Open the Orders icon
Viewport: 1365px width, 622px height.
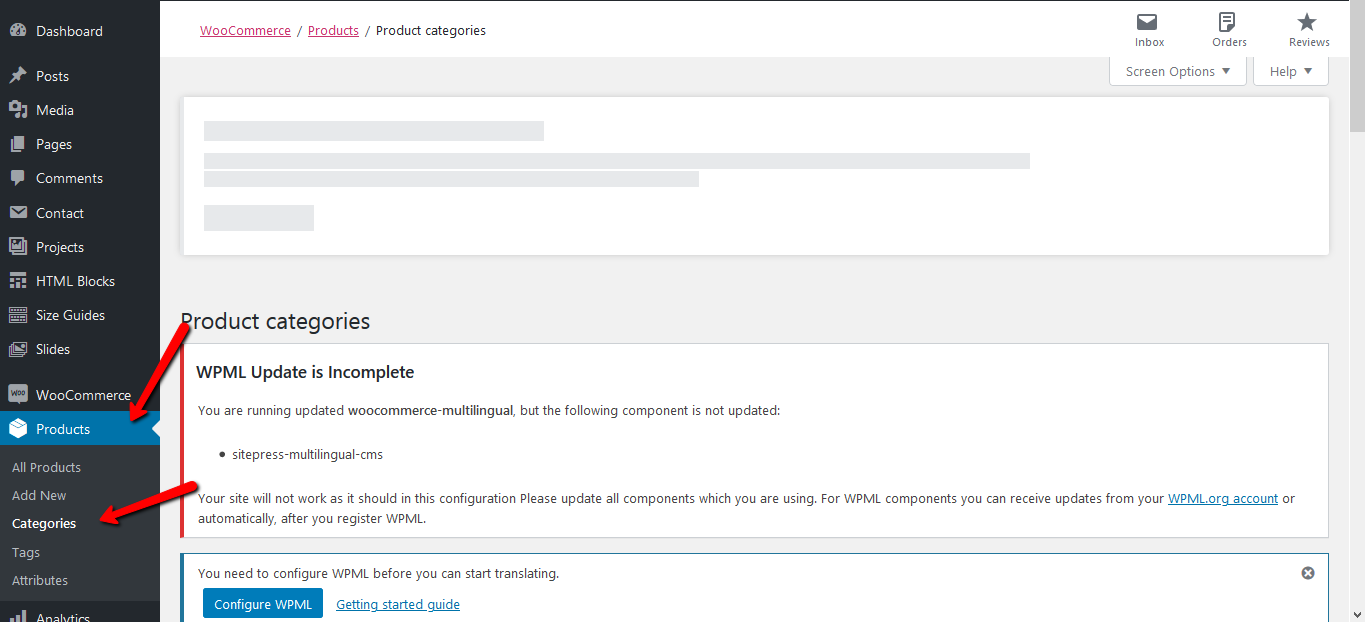[x=1228, y=22]
